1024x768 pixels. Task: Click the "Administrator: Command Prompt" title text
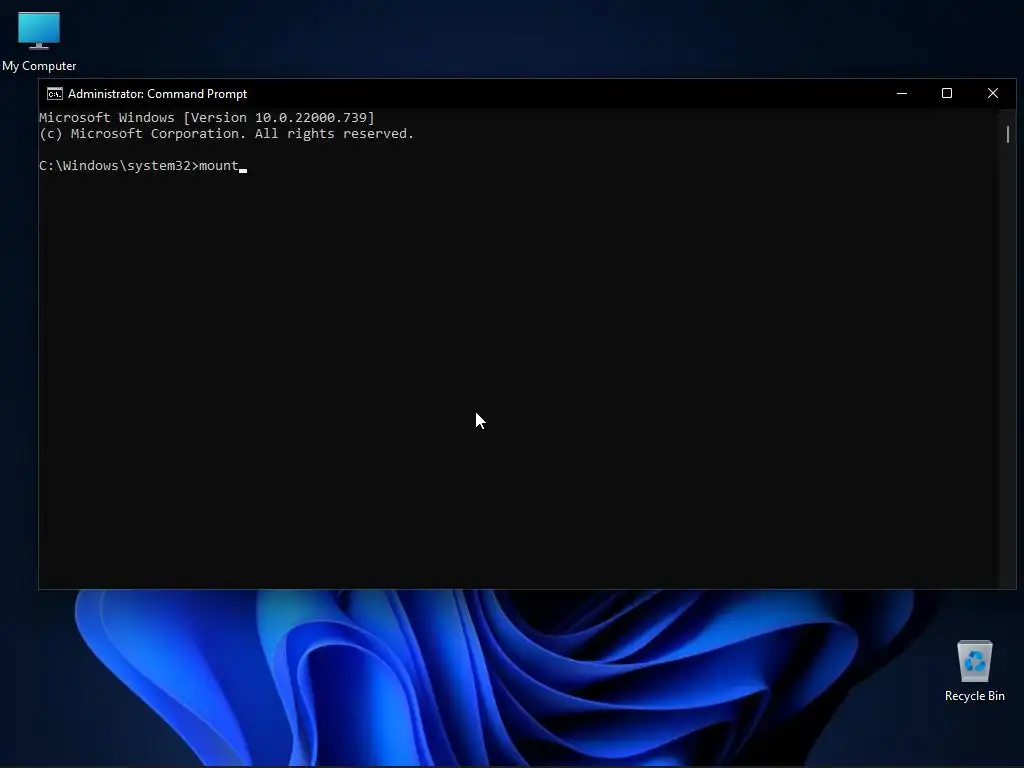[x=157, y=94]
